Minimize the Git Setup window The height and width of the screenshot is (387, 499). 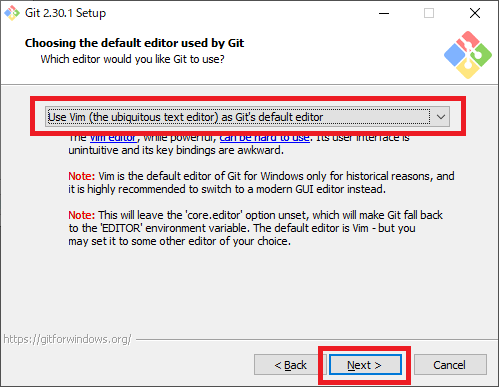click(x=384, y=13)
